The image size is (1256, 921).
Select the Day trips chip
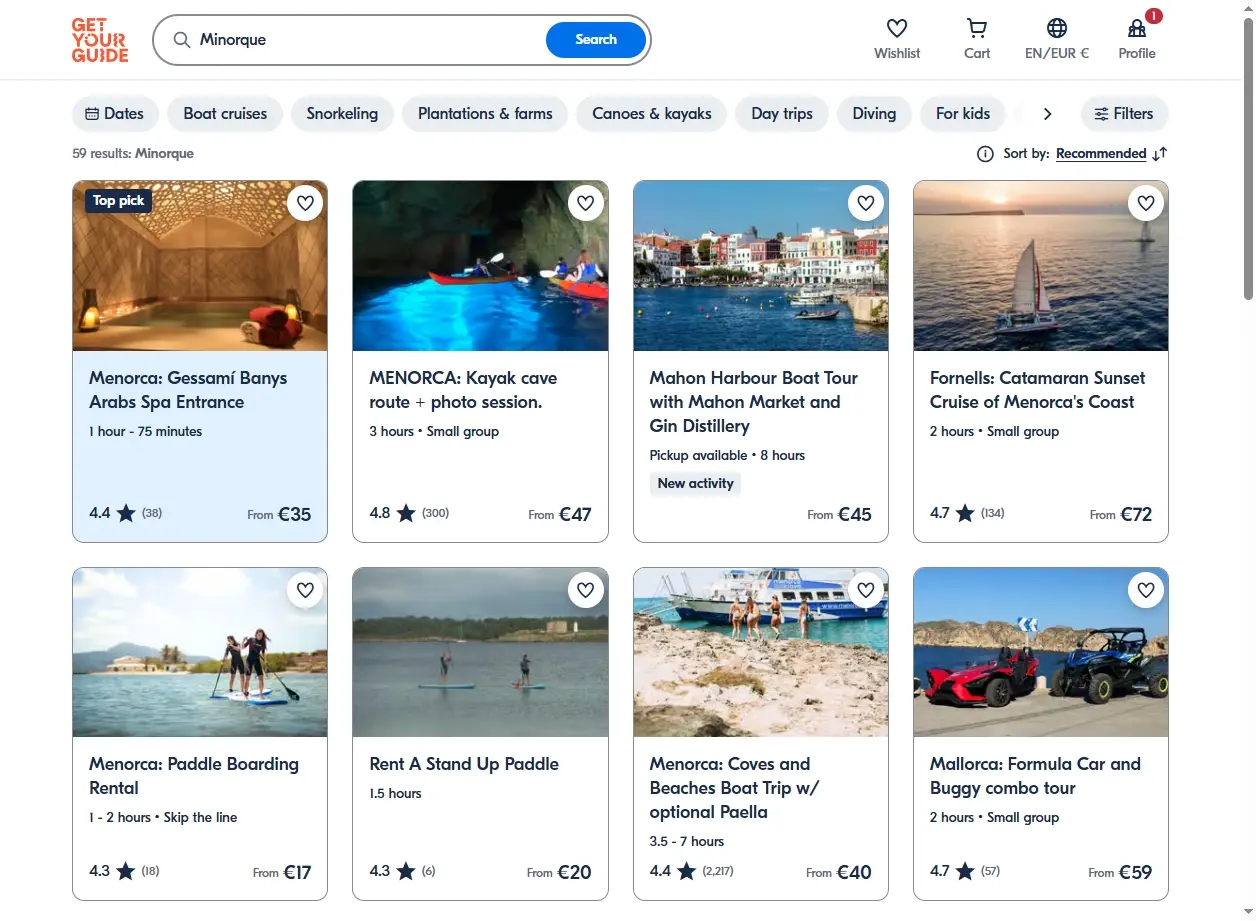pos(782,114)
